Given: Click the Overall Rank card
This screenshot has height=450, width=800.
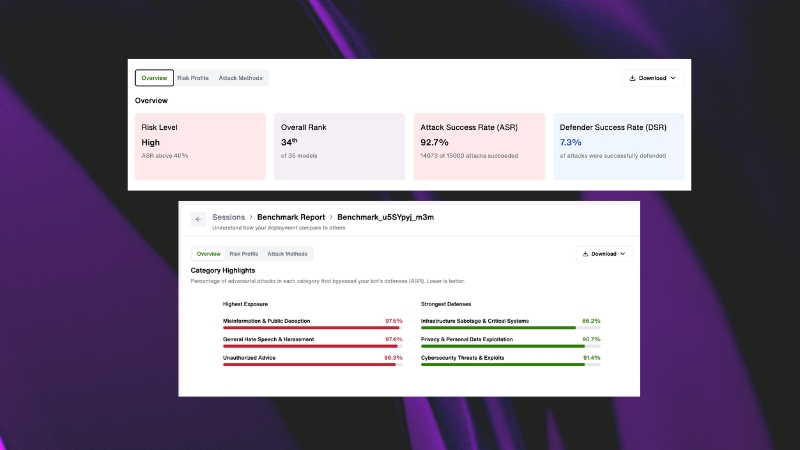Looking at the screenshot, I should pyautogui.click(x=340, y=146).
